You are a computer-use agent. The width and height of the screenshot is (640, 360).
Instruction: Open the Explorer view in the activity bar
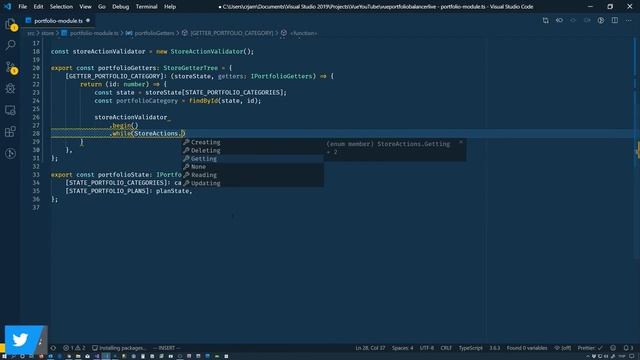[11, 24]
